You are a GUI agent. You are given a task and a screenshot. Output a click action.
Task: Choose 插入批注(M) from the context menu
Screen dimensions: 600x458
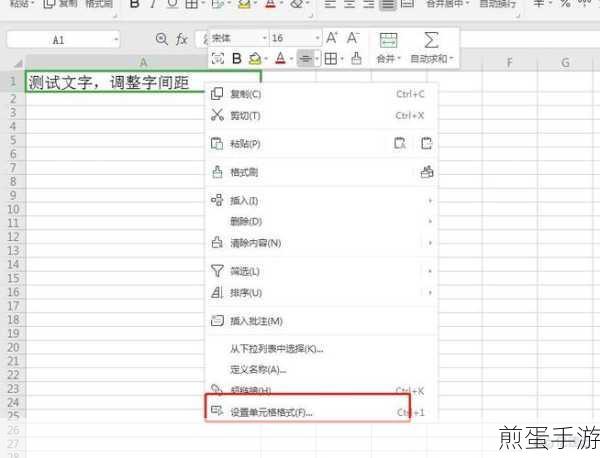click(321, 321)
